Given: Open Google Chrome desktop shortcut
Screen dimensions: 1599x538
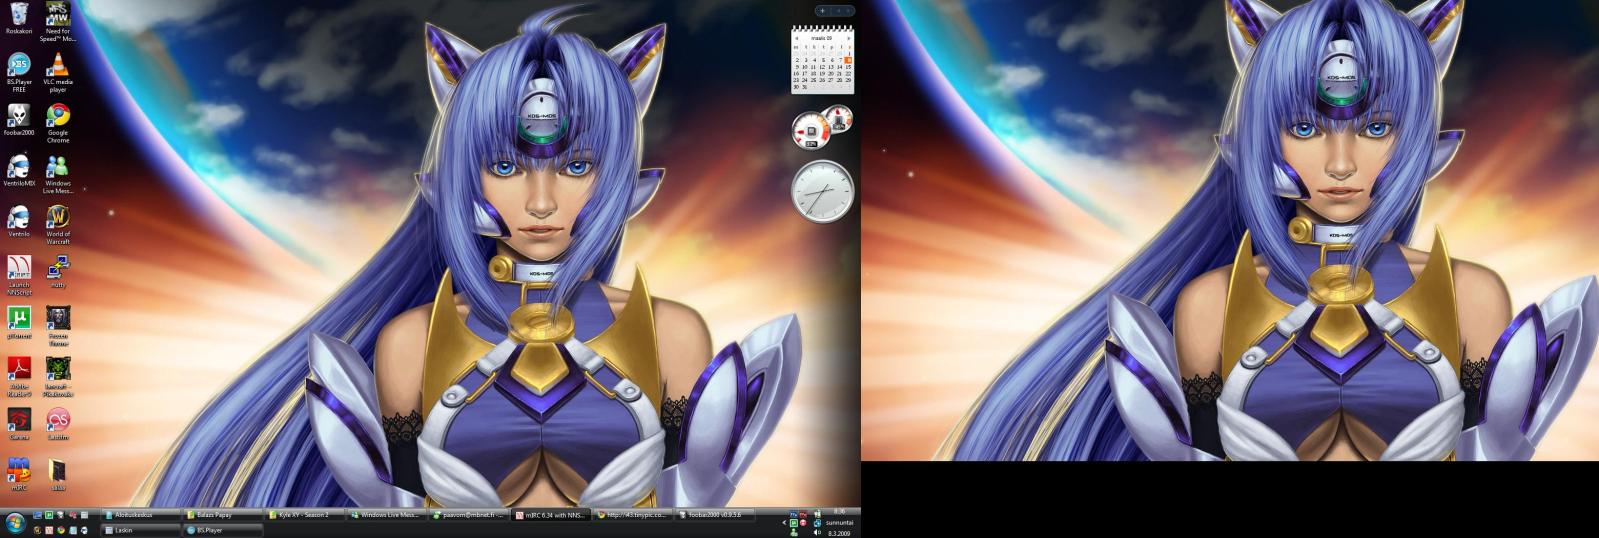Looking at the screenshot, I should (58, 115).
